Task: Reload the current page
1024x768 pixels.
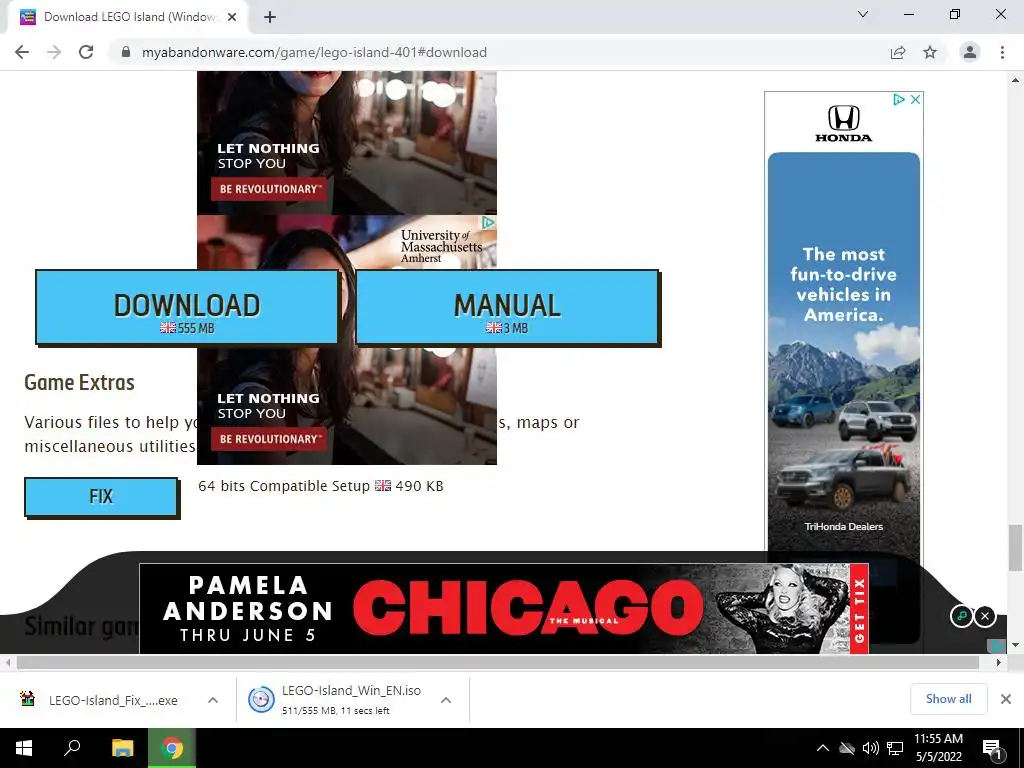Action: [86, 52]
